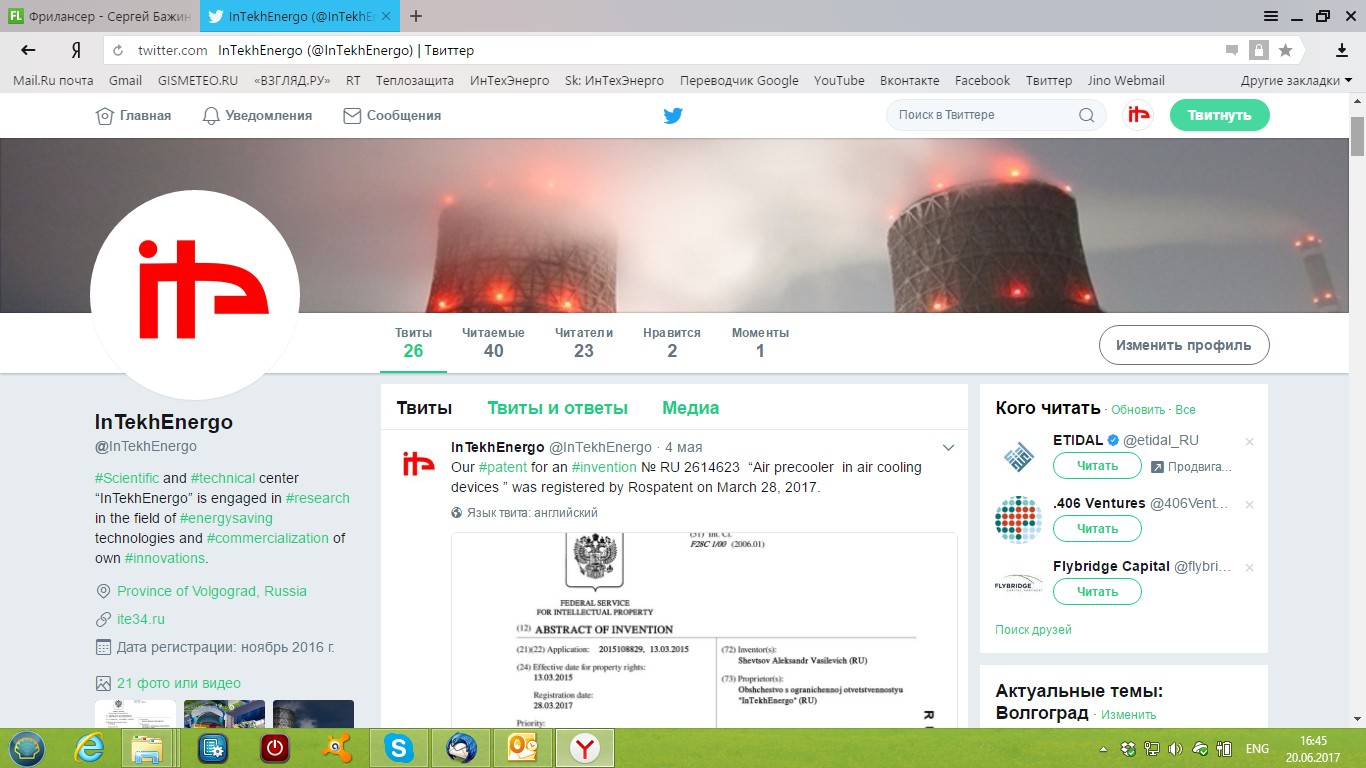Screen dimensions: 1366x768
Task: Click Изменить next to Волгоград trends
Action: tap(1129, 715)
